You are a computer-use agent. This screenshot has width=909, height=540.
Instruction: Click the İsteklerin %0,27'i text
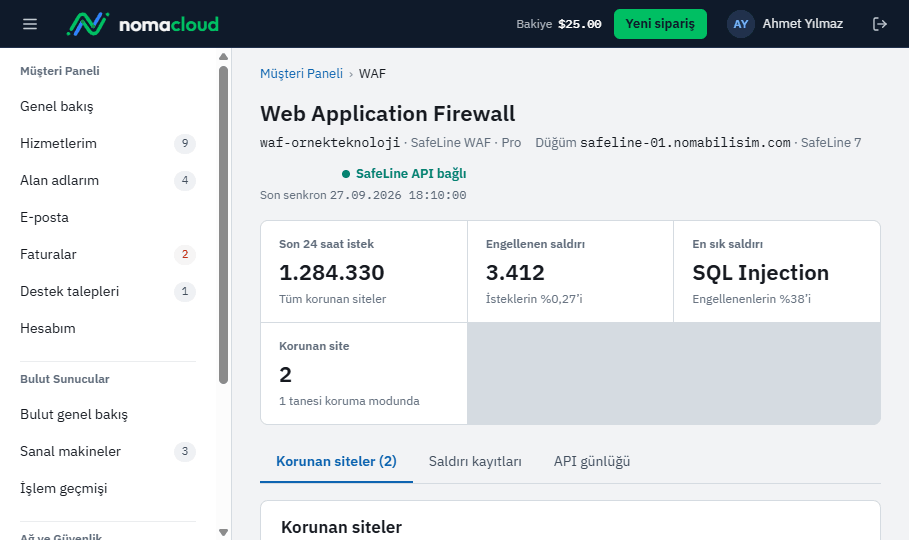[x=534, y=299]
